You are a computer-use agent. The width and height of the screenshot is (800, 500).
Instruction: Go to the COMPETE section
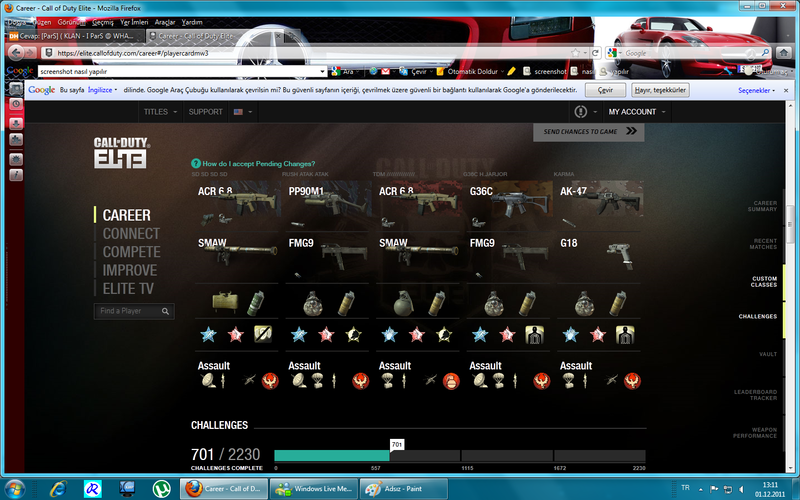tap(132, 252)
